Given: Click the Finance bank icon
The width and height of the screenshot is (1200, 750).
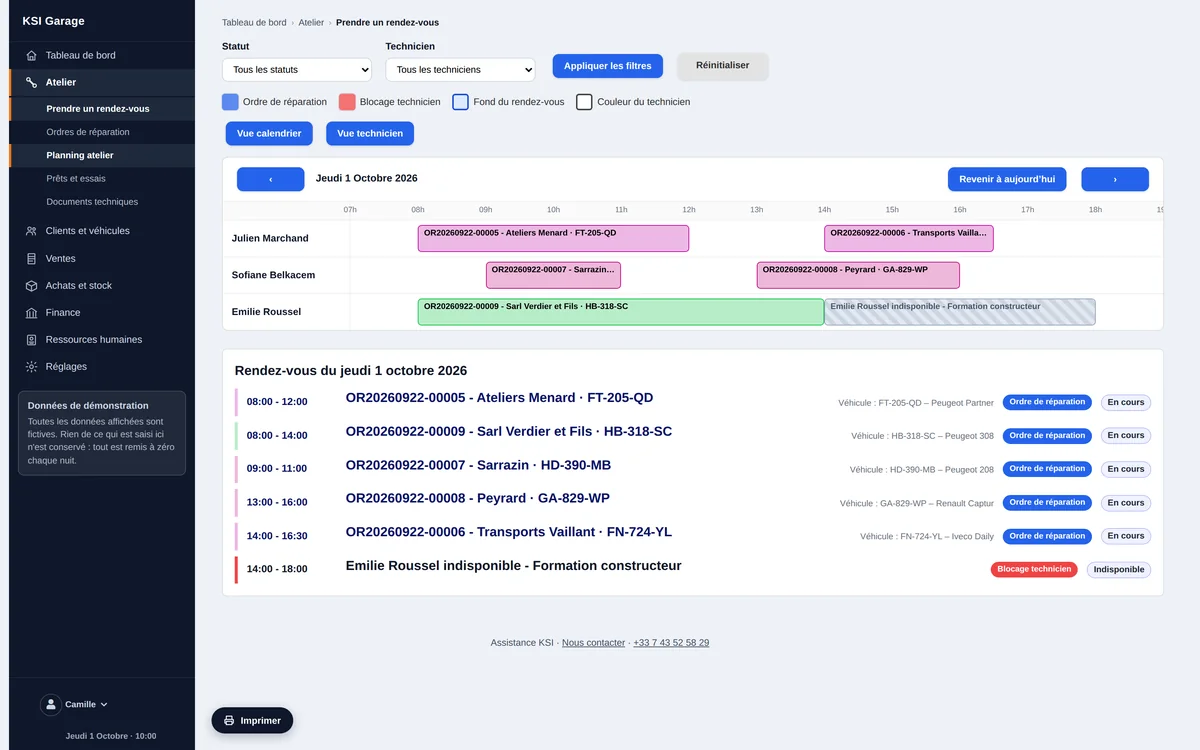Looking at the screenshot, I should click(x=32, y=313).
